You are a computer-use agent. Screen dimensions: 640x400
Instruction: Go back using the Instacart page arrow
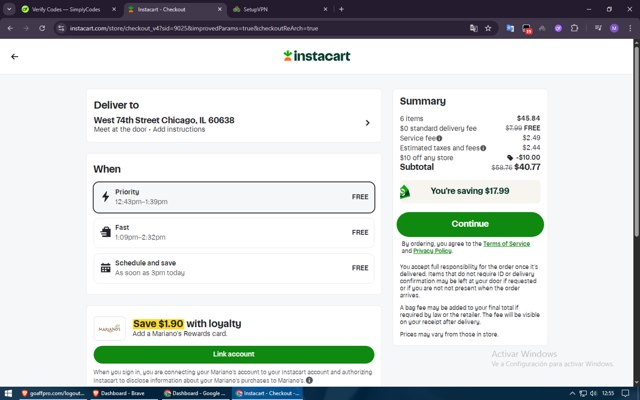tap(15, 56)
